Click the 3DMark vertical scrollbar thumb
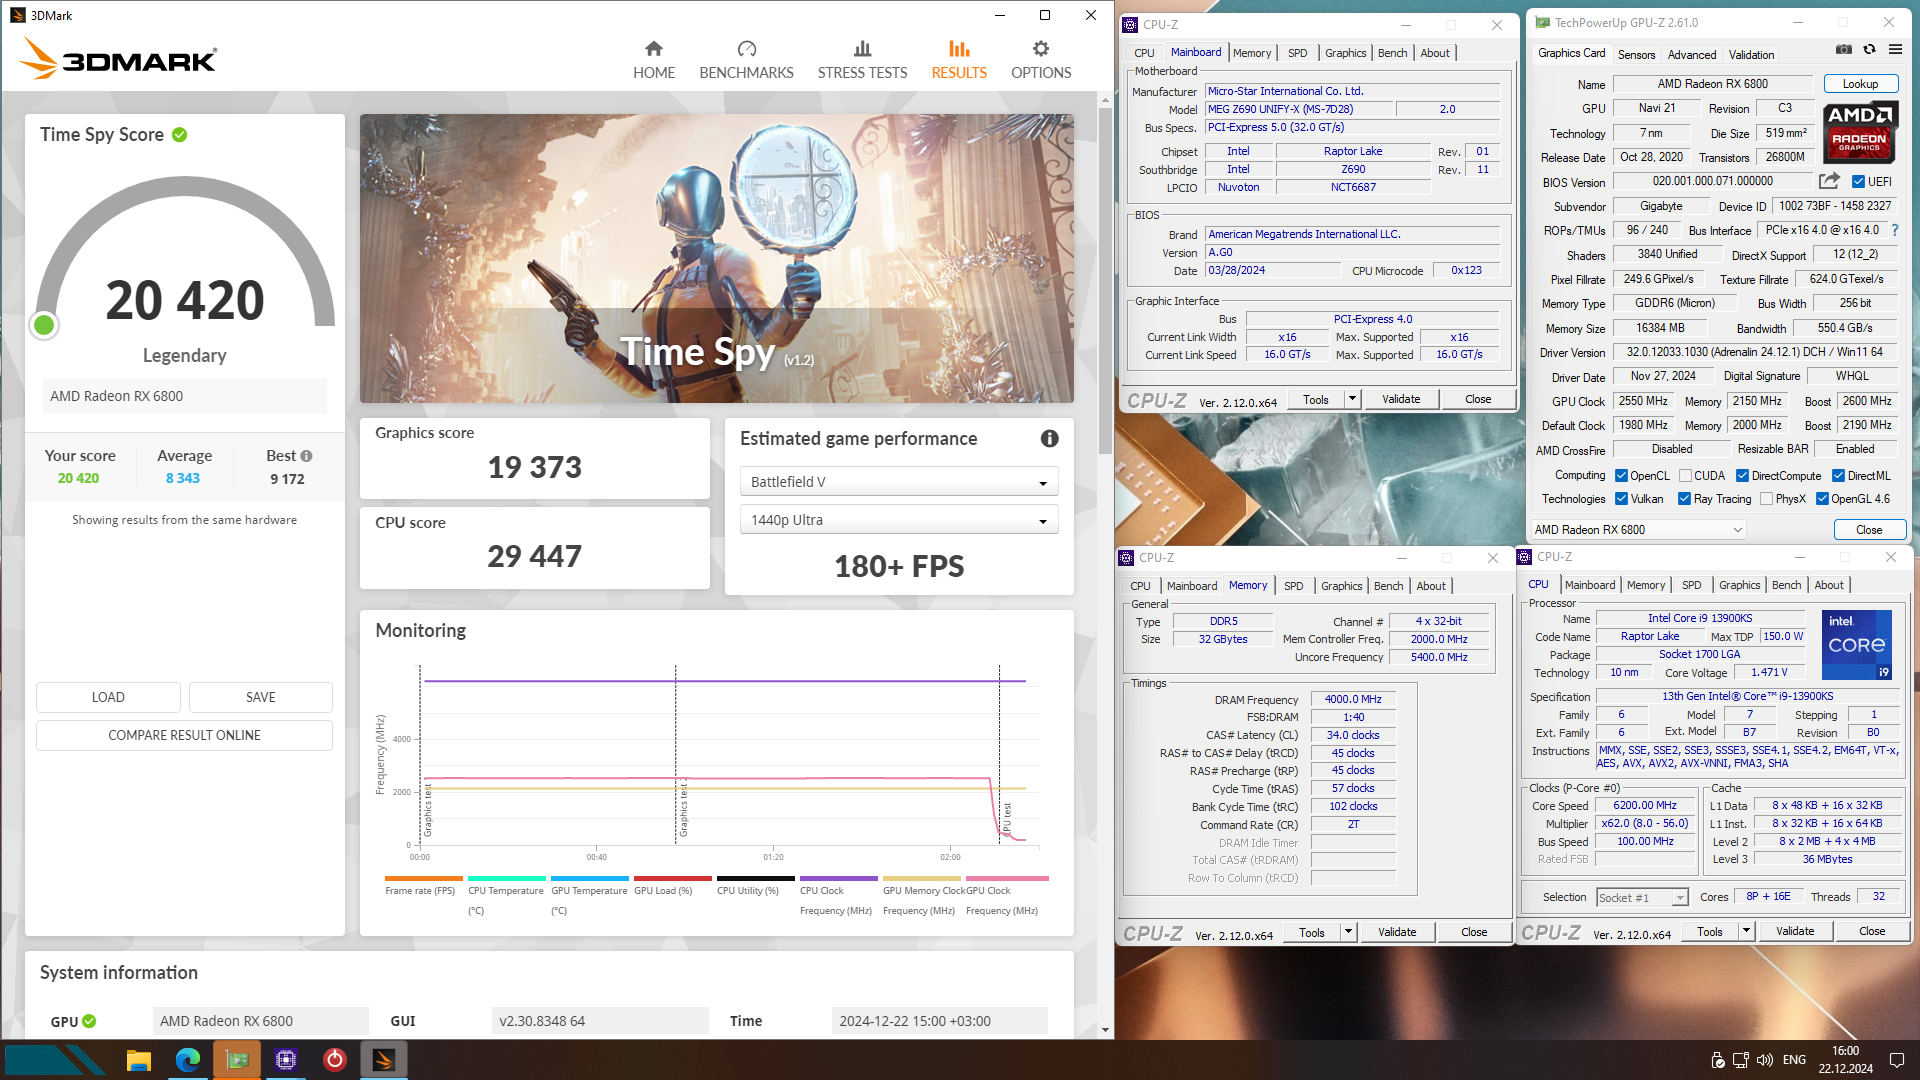The width and height of the screenshot is (1920, 1080). 1105,280
